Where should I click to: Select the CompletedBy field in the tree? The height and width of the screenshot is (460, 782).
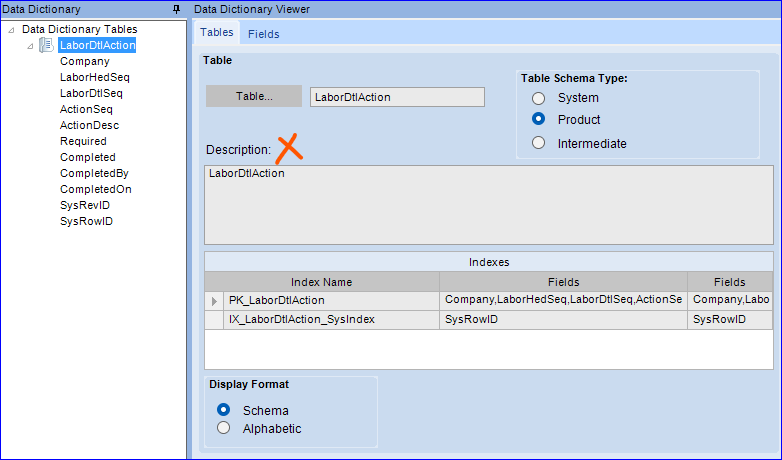pyautogui.click(x=94, y=173)
